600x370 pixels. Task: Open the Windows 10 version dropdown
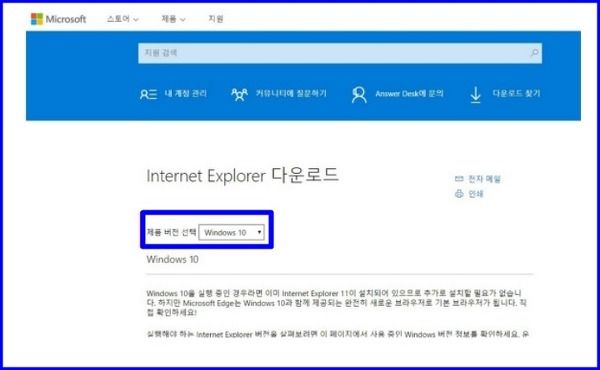click(232, 232)
